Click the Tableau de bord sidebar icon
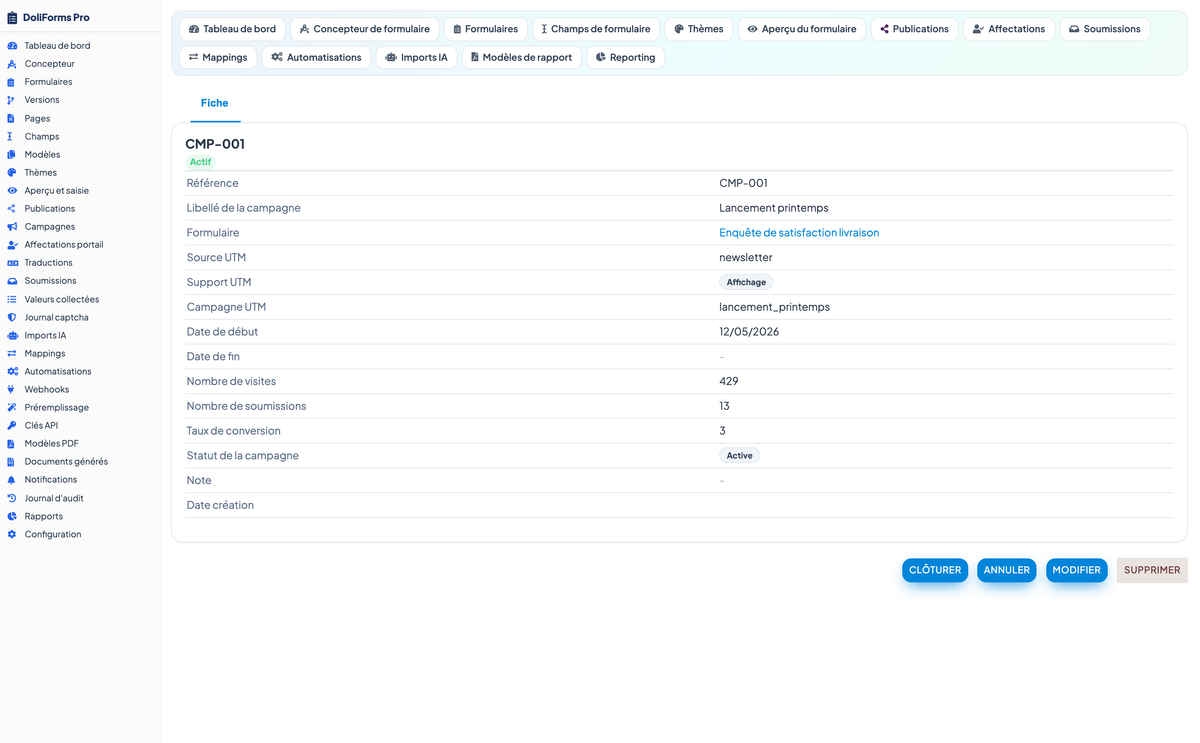 click(12, 46)
